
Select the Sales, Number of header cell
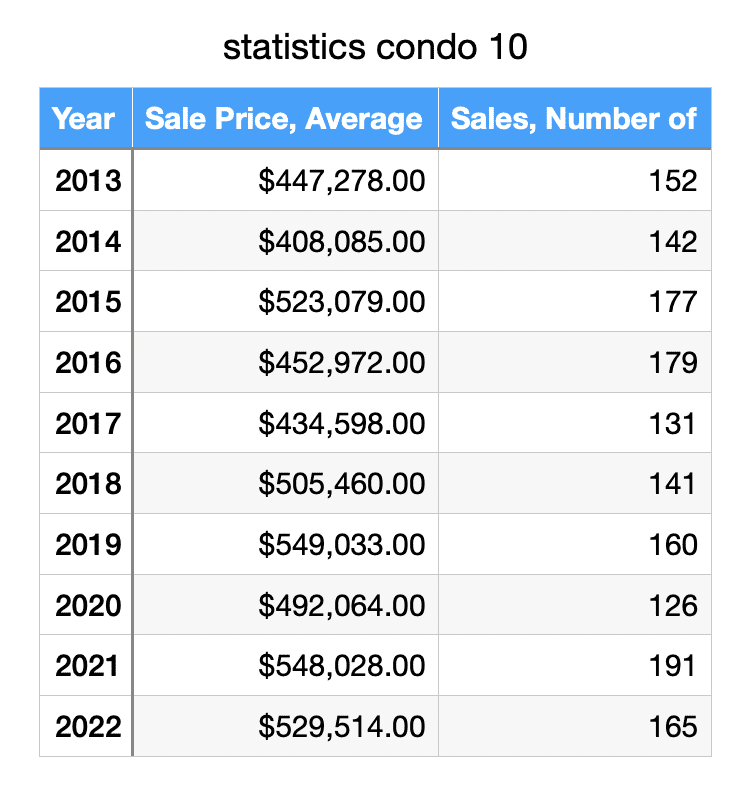[x=574, y=119]
